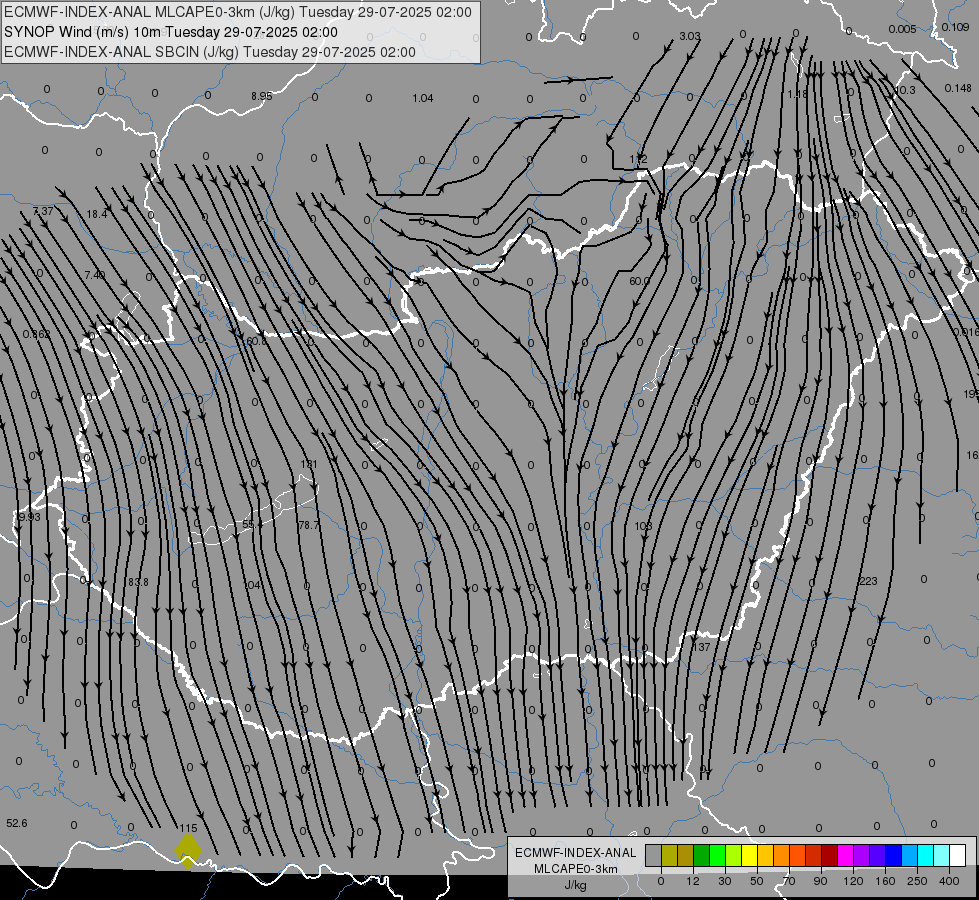The image size is (979, 900).
Task: Click the map value 83.8
Action: [138, 581]
